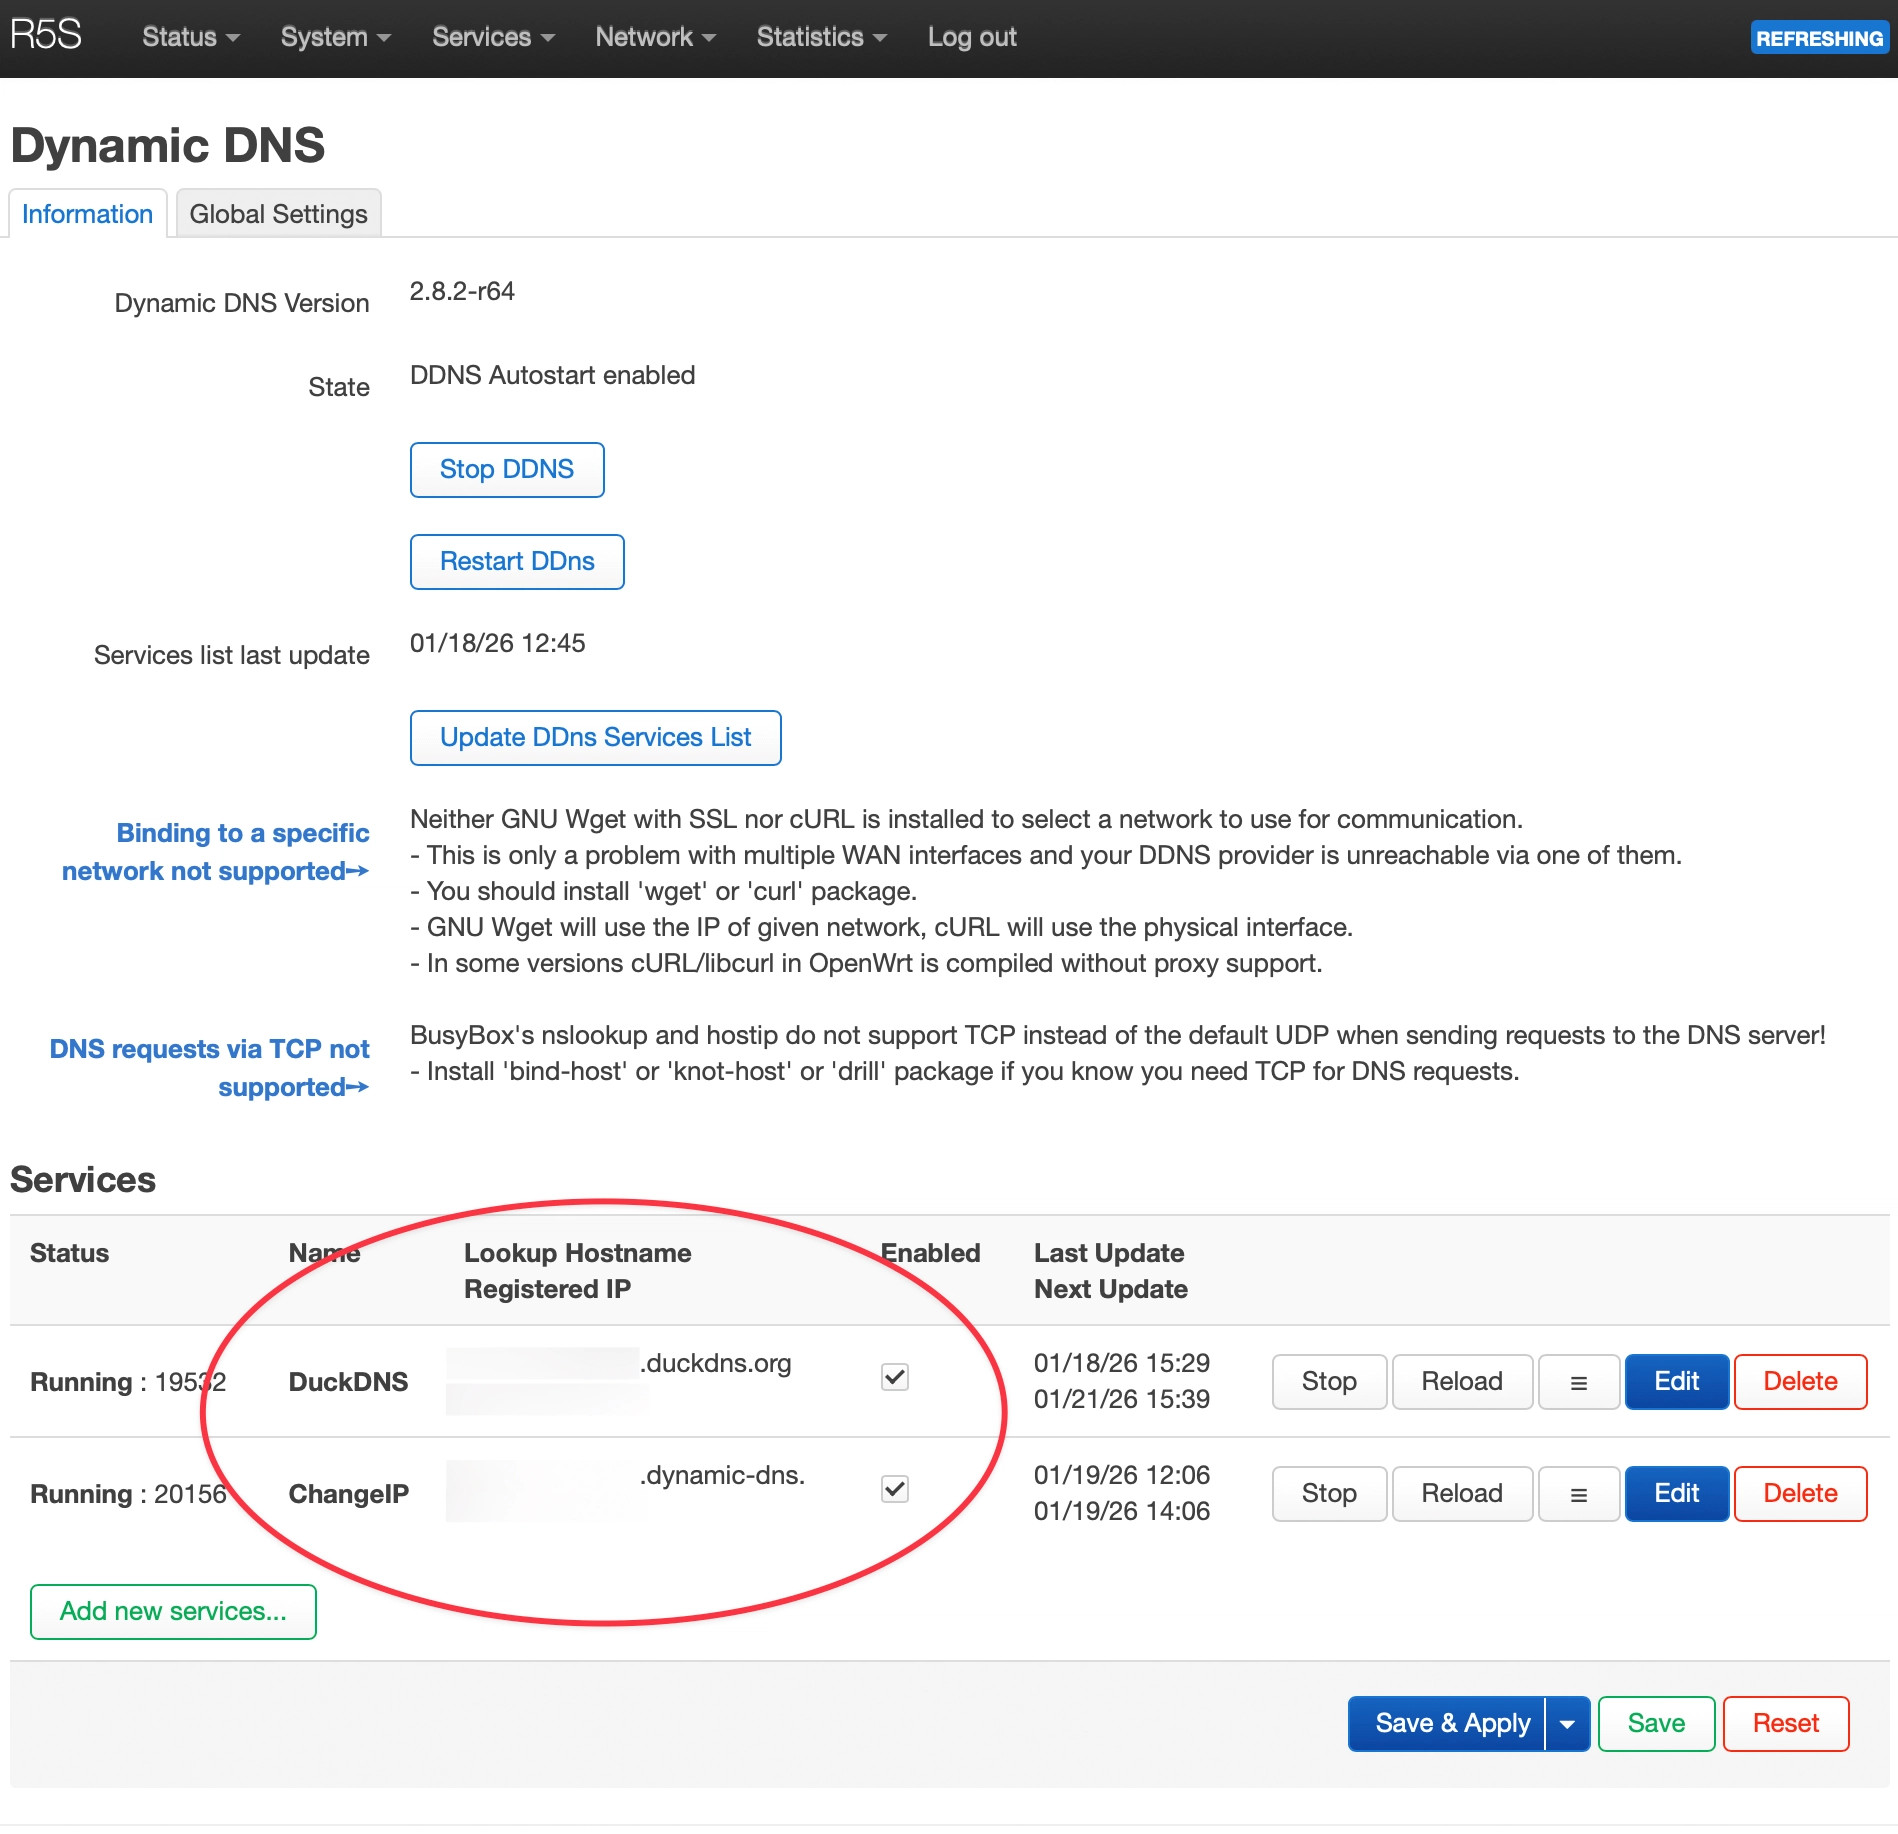Click the ChangeIP service name

349,1494
